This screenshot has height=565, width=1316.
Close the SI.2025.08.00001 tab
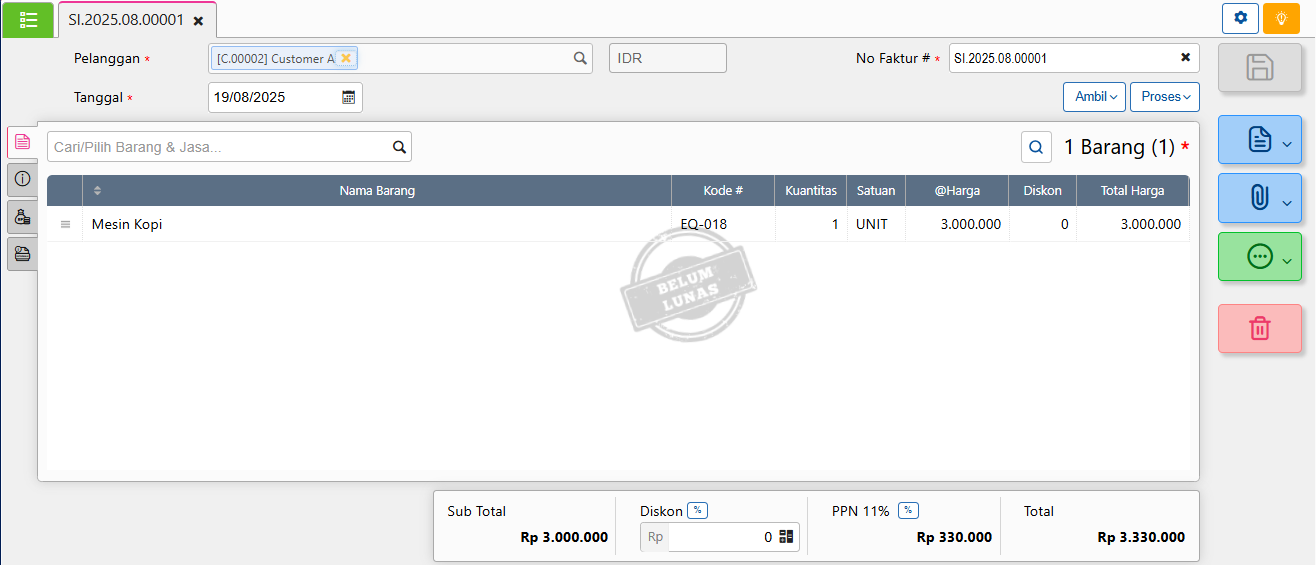[198, 20]
